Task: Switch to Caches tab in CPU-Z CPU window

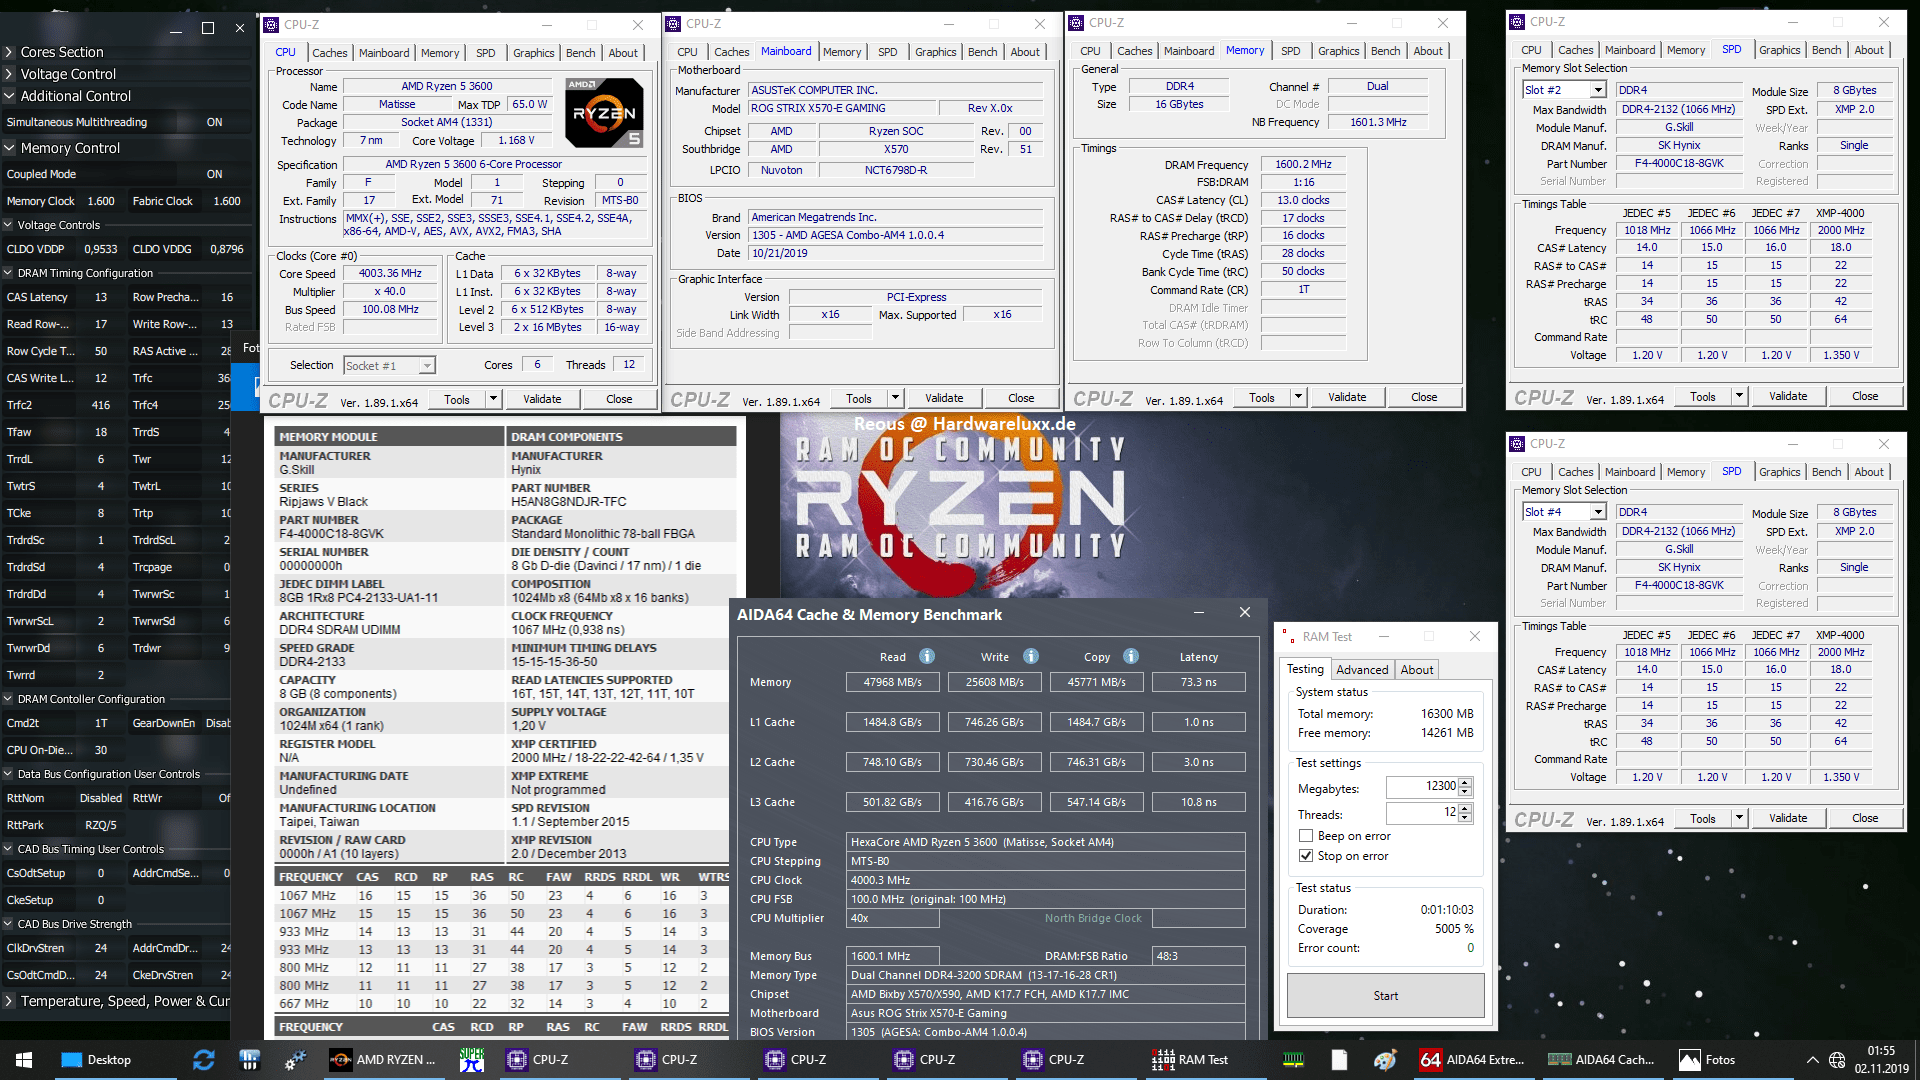Action: 329,53
